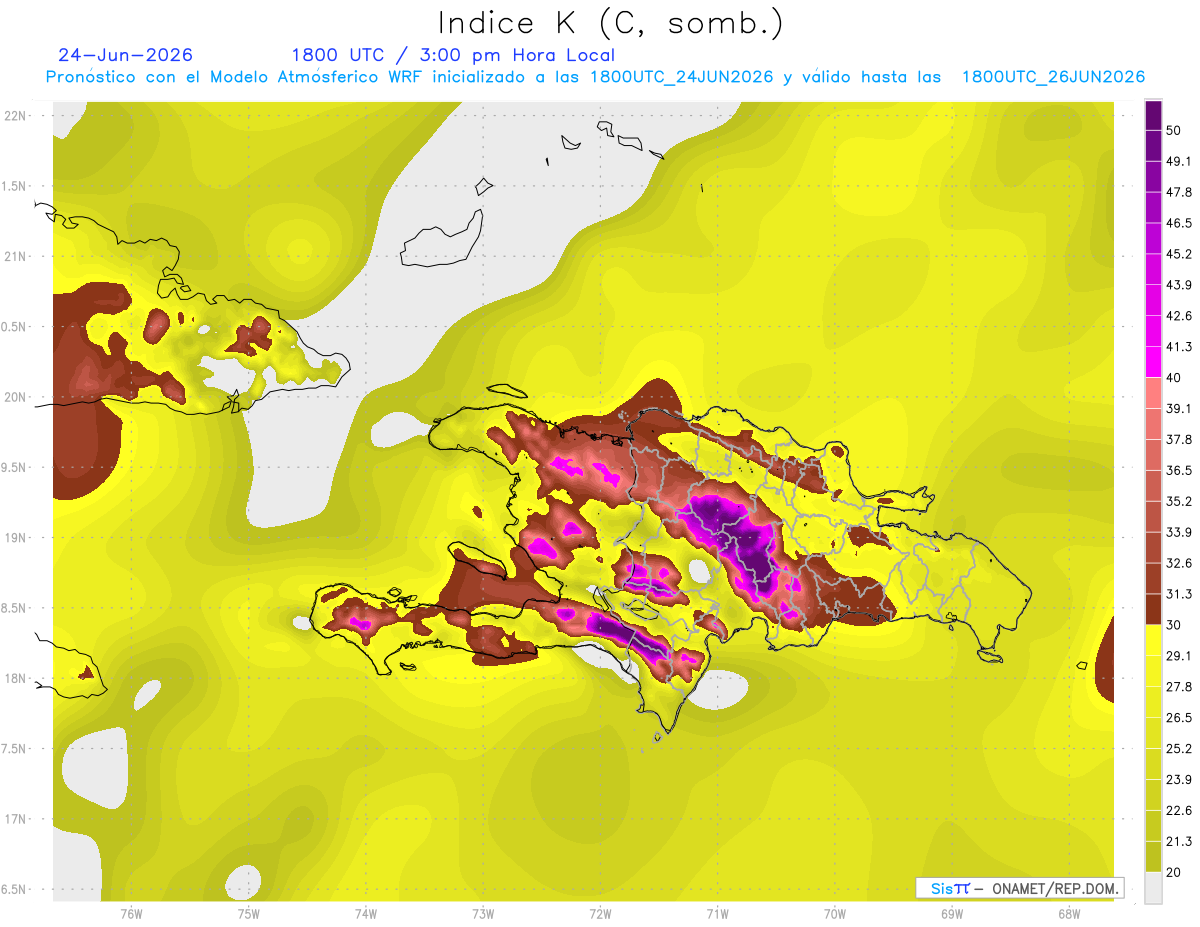Click the "49.1" value on the color scale
The width and height of the screenshot is (1200, 927).
pos(1179,161)
